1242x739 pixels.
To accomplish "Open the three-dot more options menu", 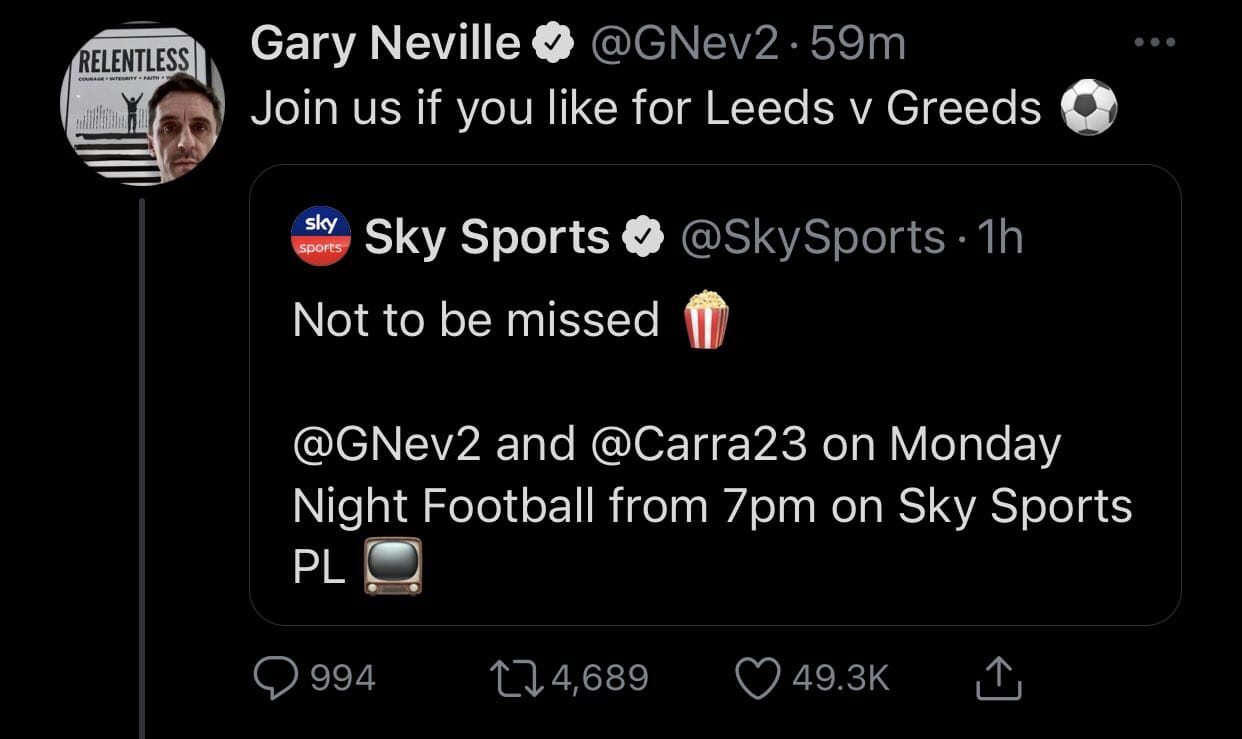I will (1156, 43).
